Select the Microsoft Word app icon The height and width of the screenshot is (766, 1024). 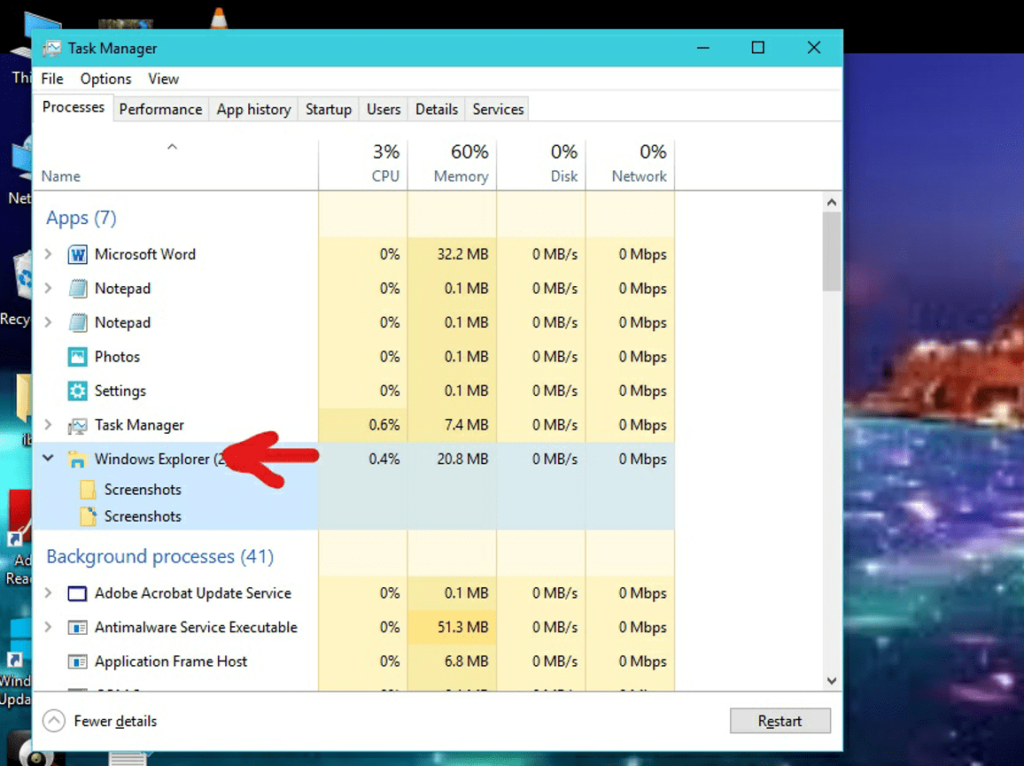[x=78, y=254]
